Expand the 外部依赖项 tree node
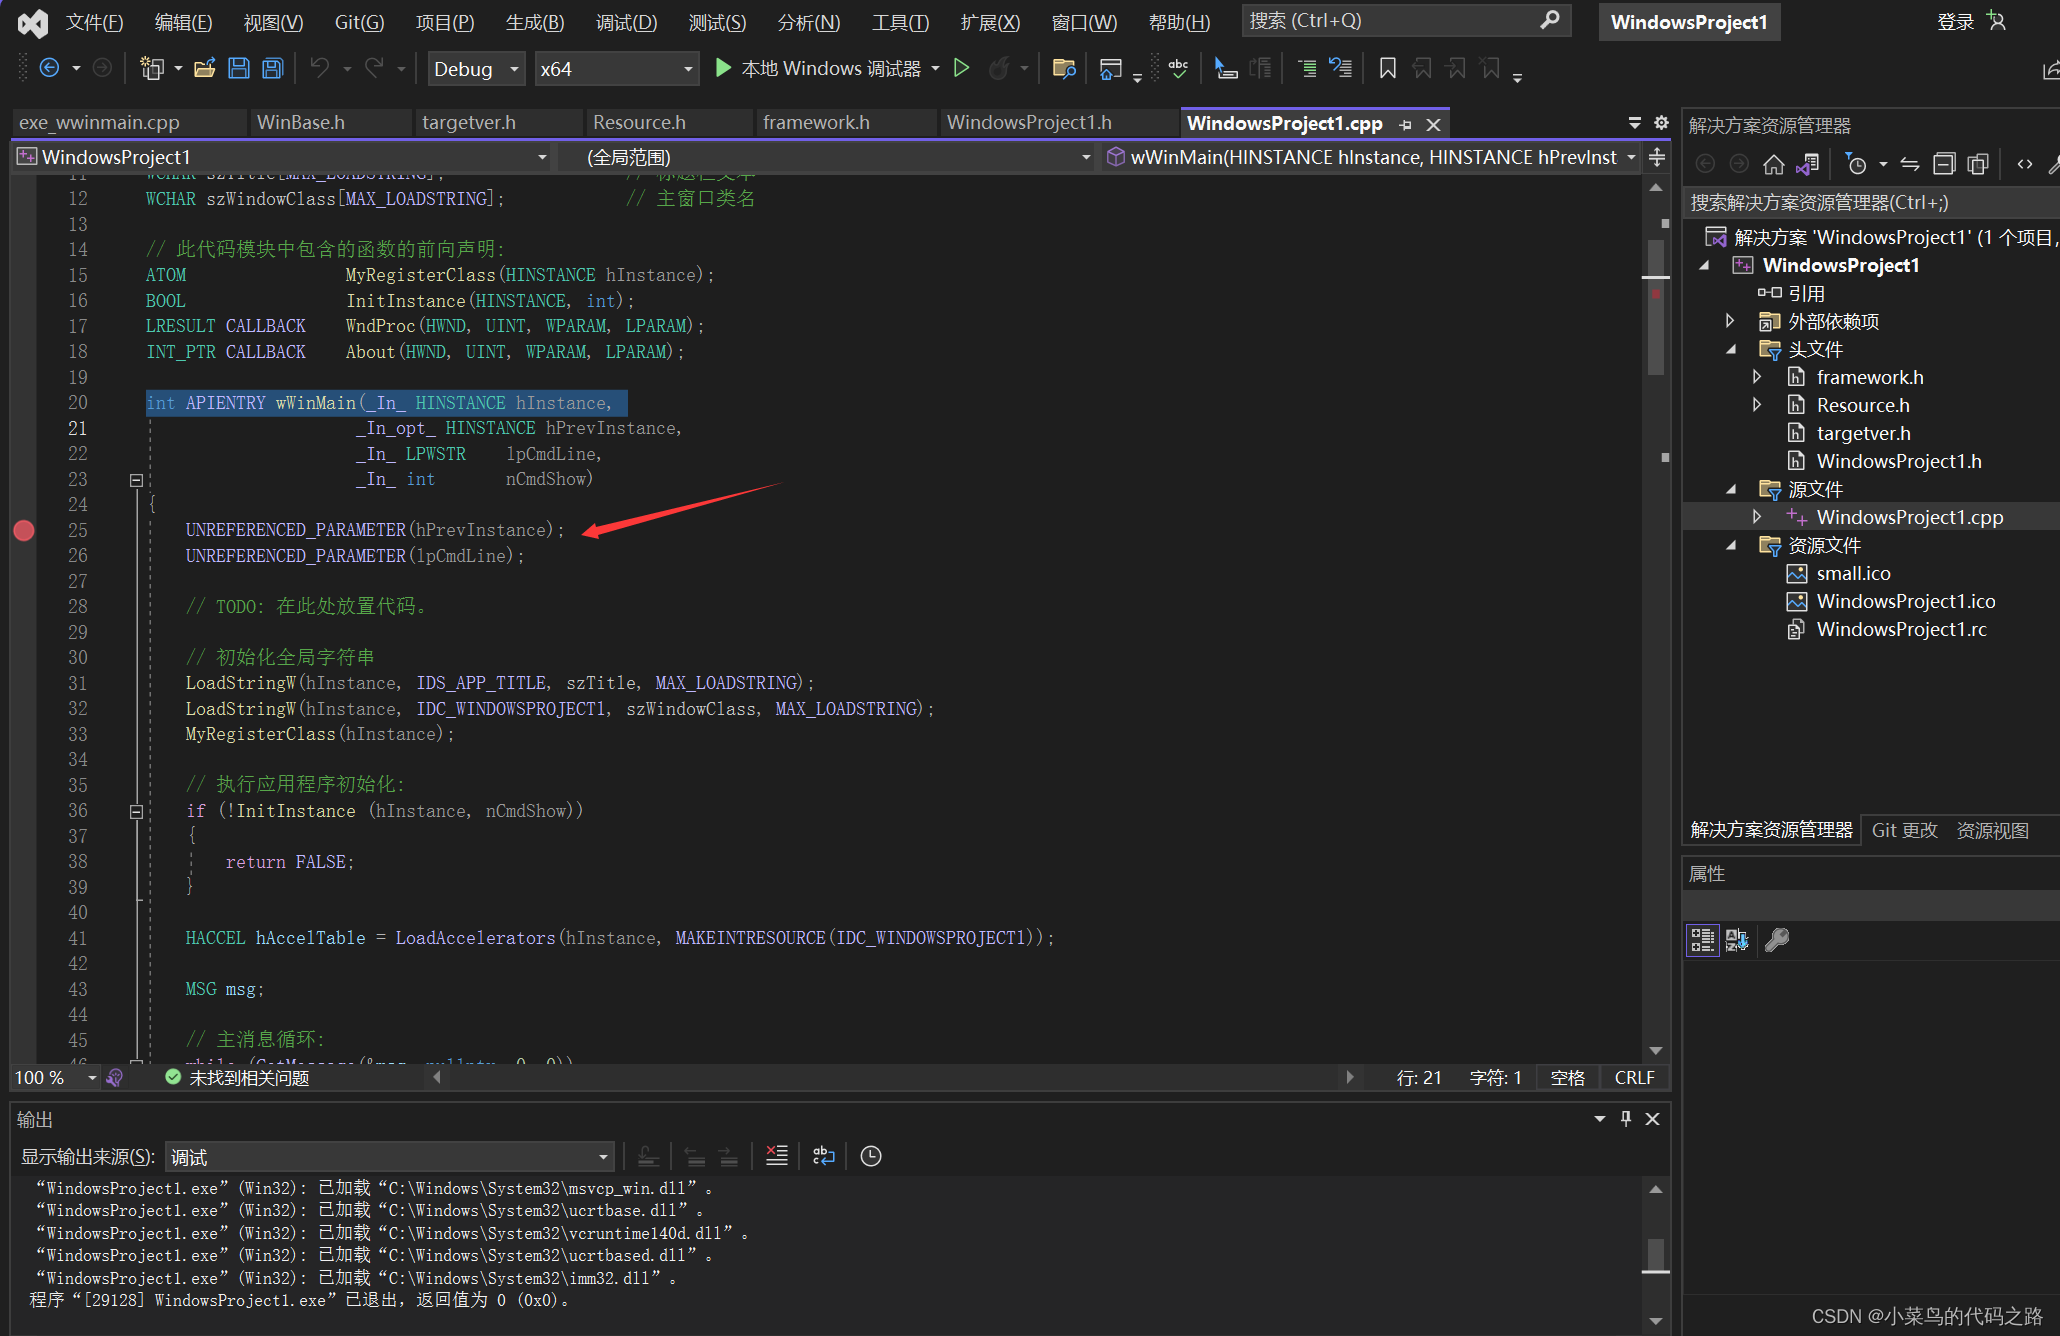Screen dimensions: 2060x1336 pyautogui.click(x=1730, y=321)
